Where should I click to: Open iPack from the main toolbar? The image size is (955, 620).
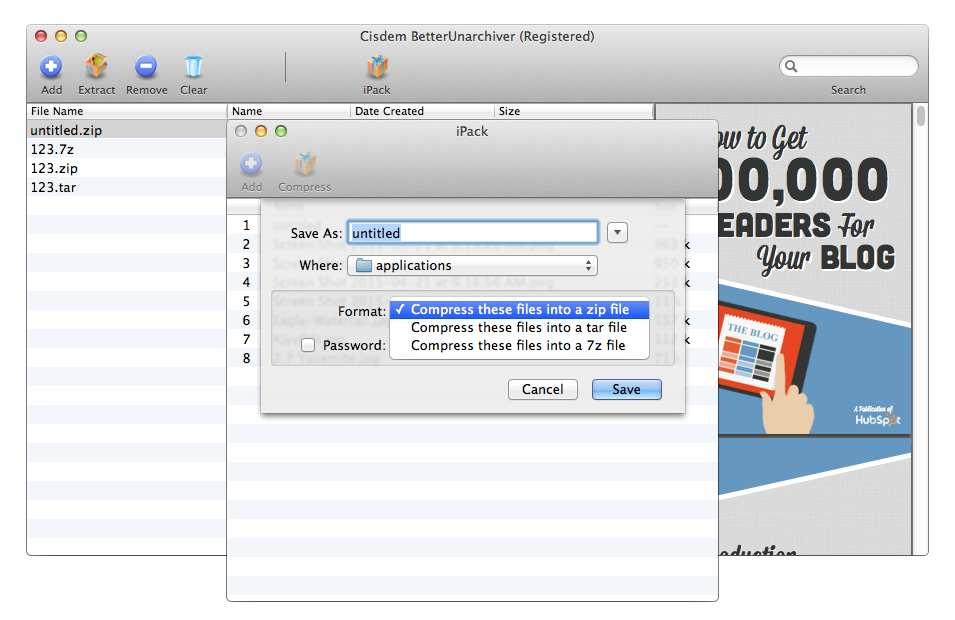[x=377, y=66]
